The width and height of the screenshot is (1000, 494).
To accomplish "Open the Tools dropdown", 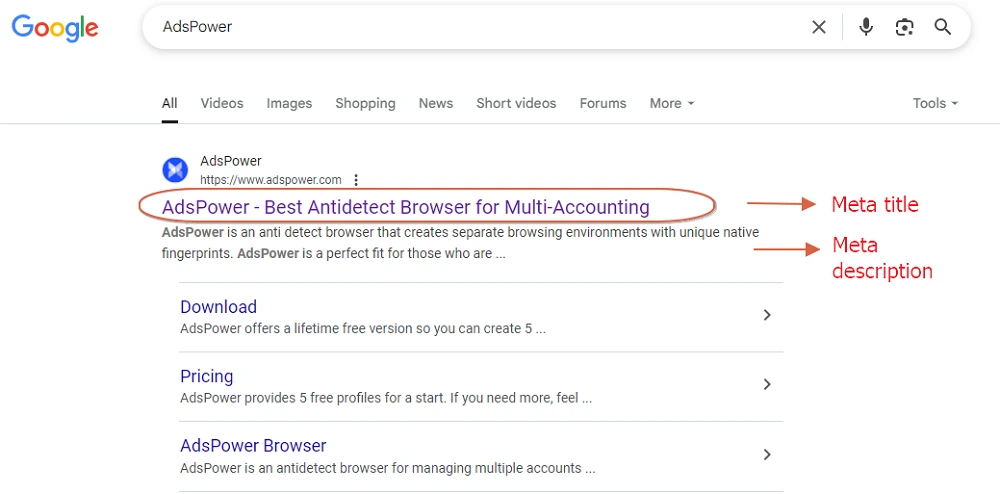I will click(x=935, y=103).
